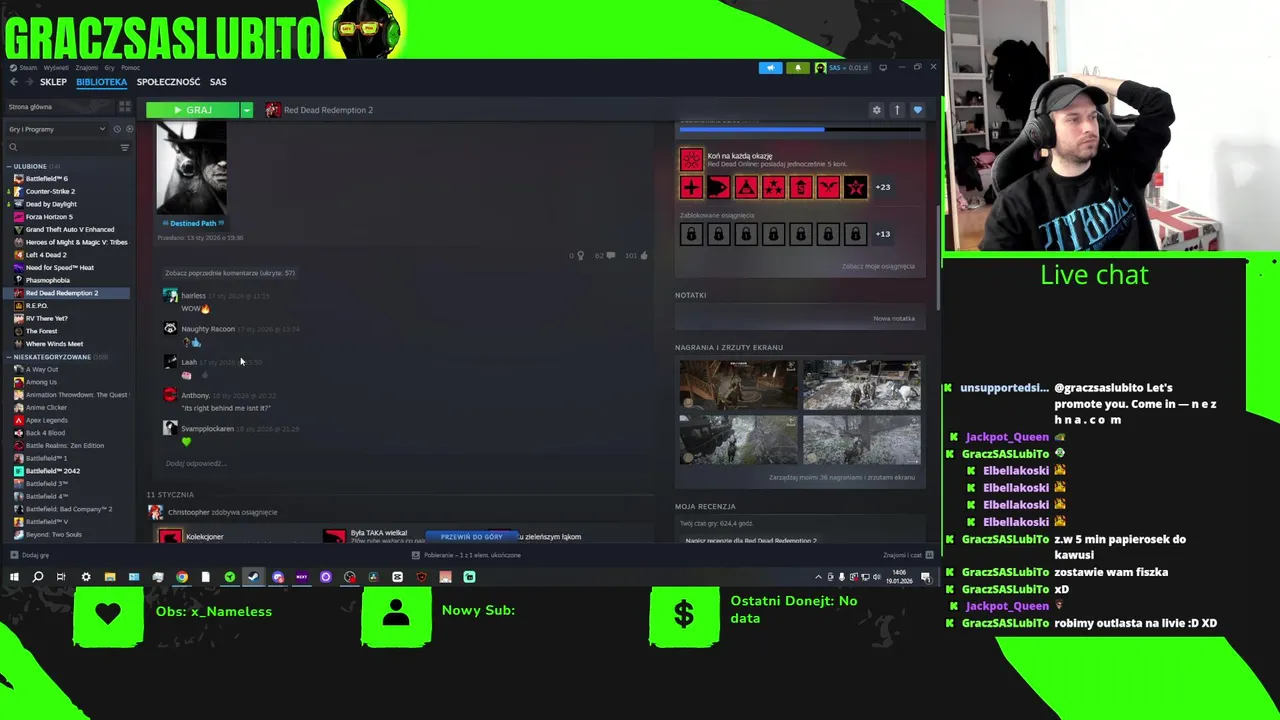The height and width of the screenshot is (720, 1280).
Task: Click the Steam taskbar icon
Action: point(253,577)
